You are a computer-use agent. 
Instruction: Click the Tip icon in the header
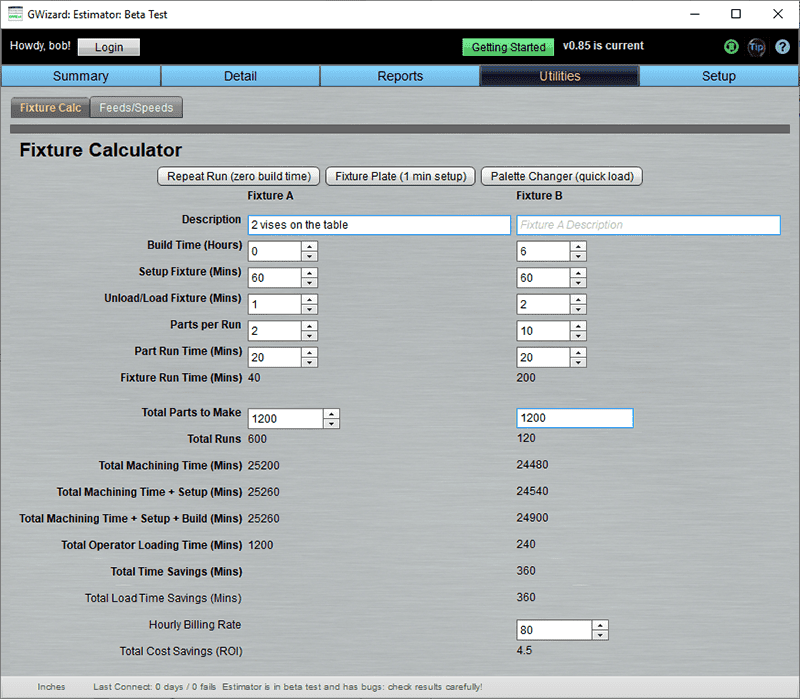[757, 47]
